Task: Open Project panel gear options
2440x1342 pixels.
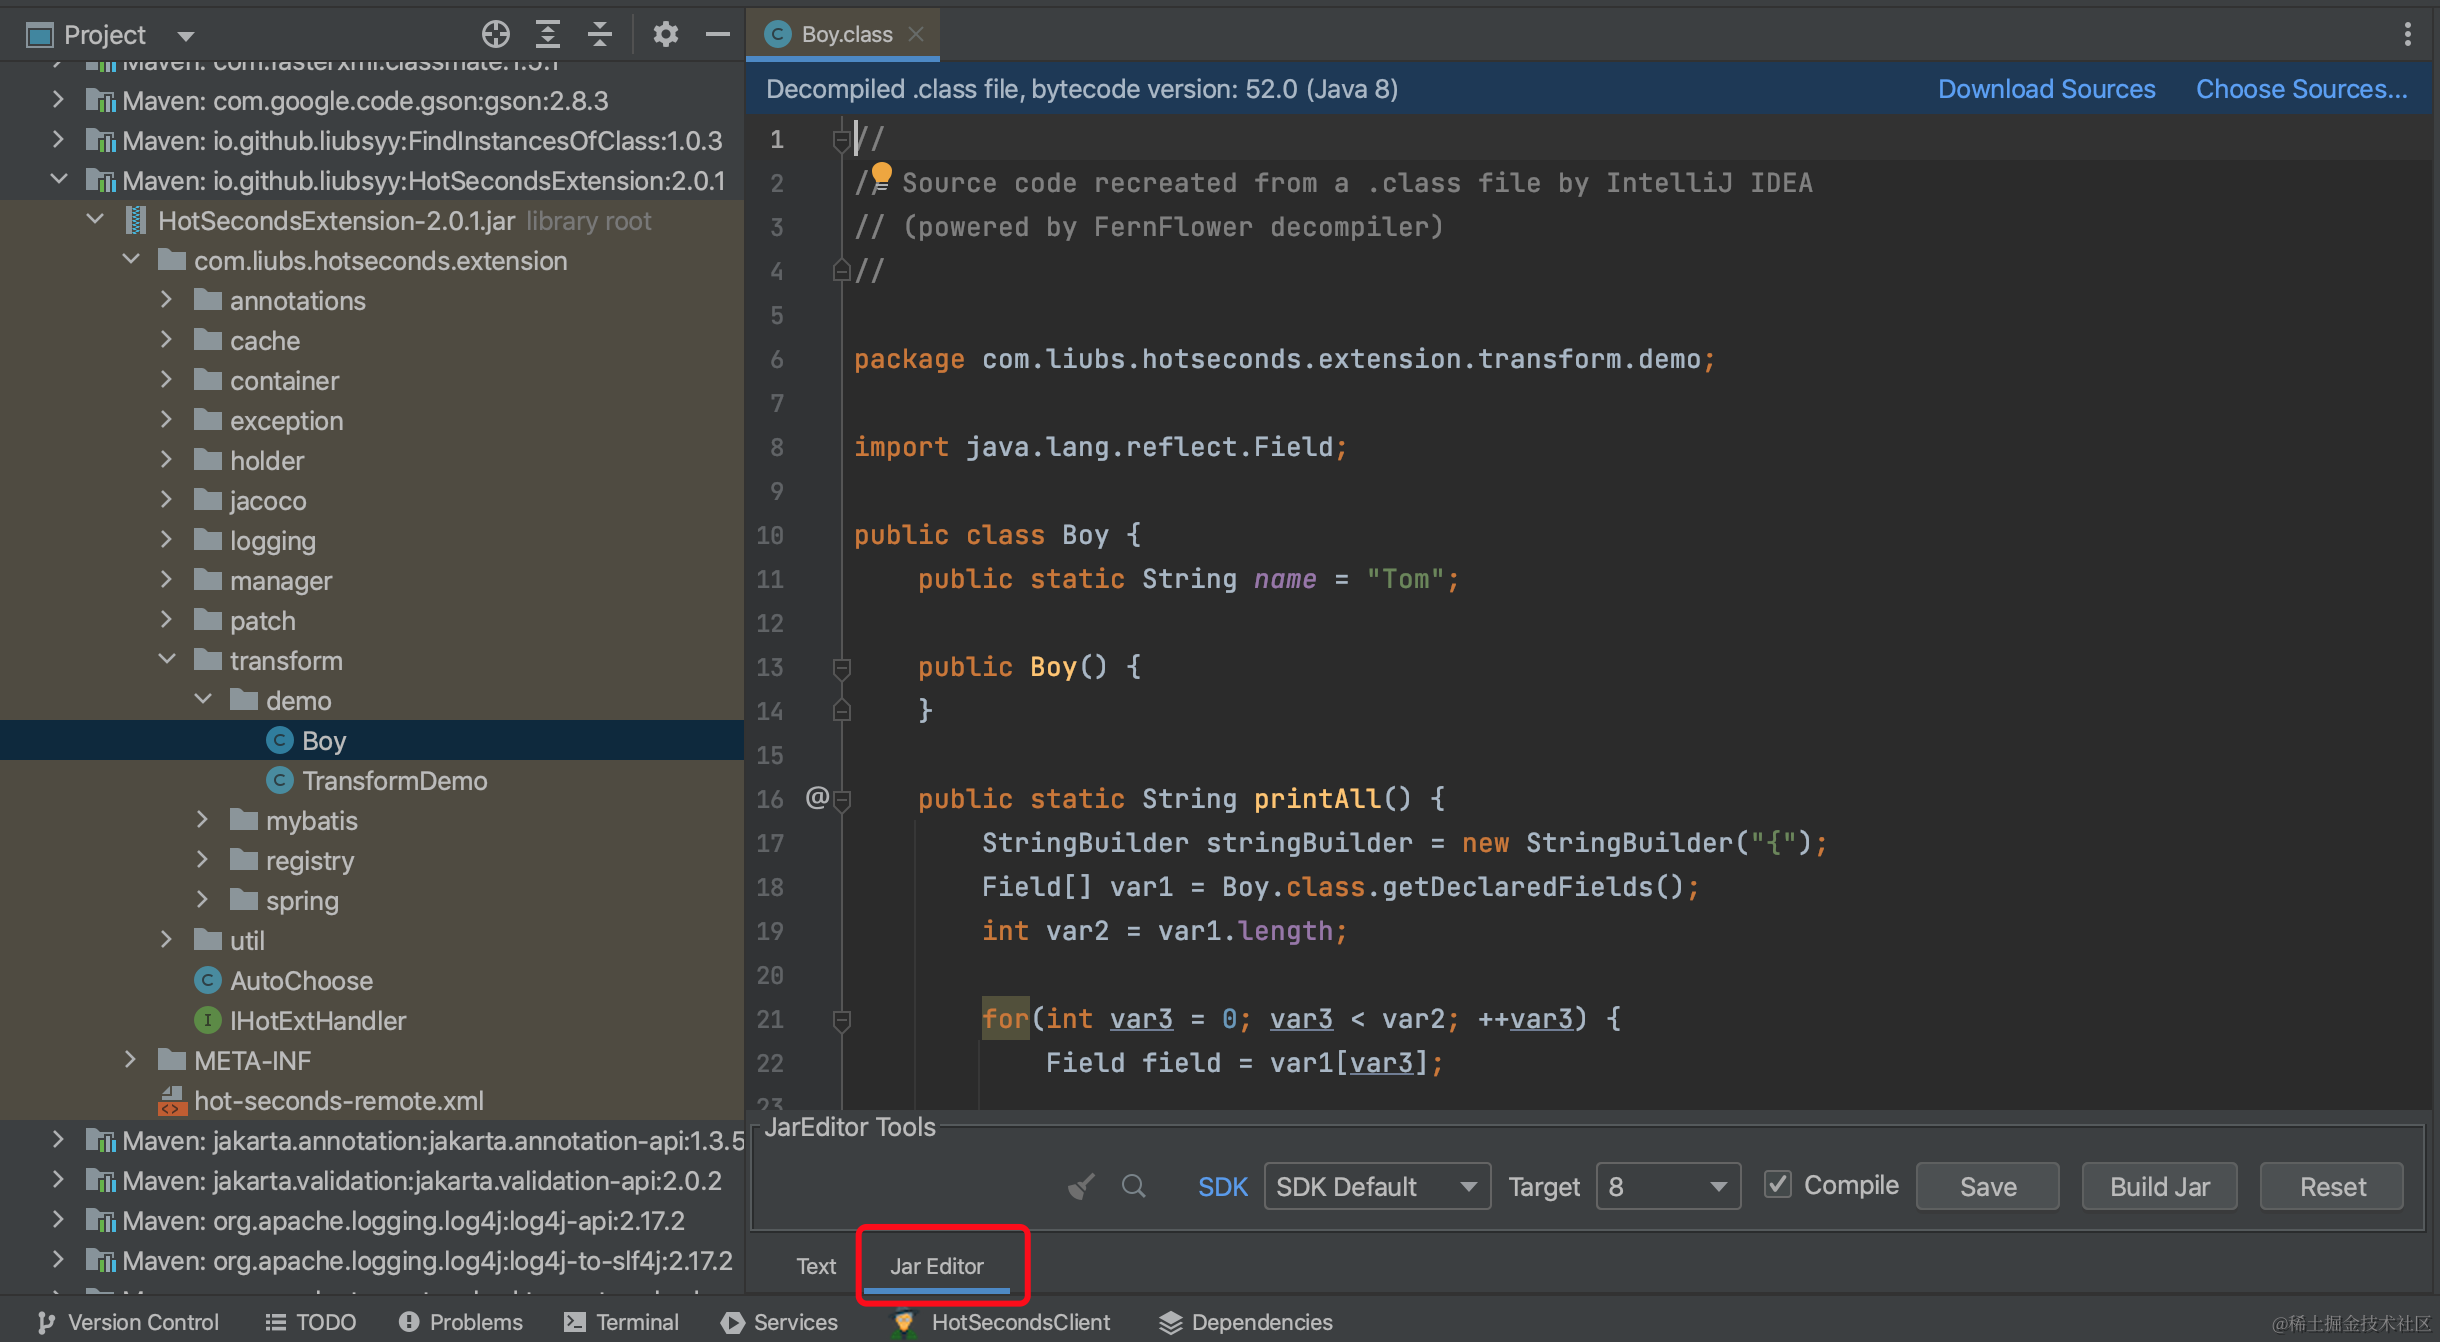Action: (665, 35)
